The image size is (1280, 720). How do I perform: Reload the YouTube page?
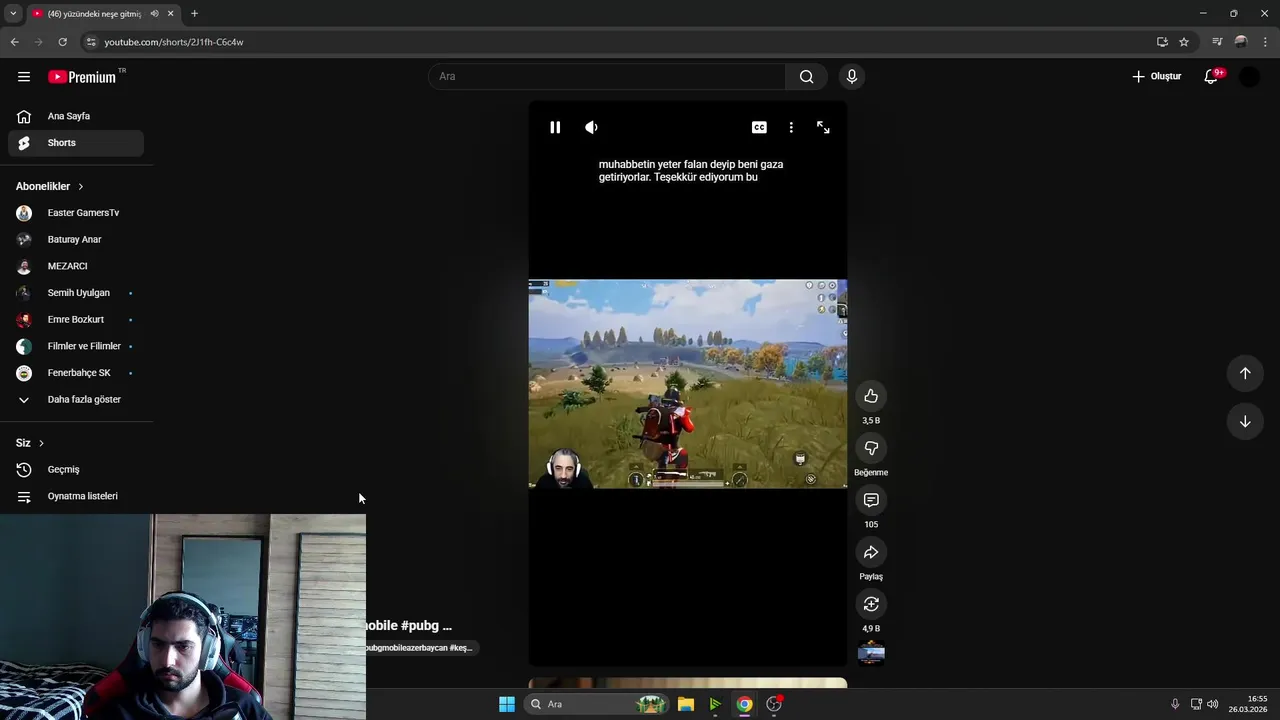62,42
